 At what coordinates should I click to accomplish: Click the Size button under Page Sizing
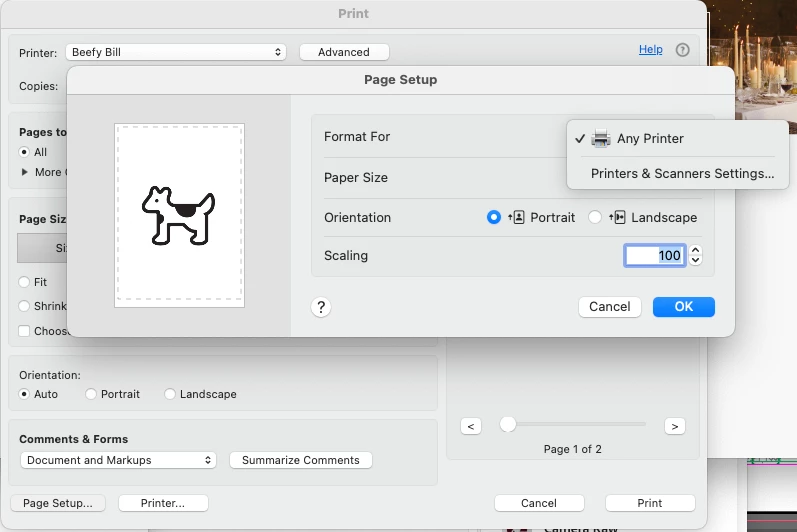pos(42,248)
